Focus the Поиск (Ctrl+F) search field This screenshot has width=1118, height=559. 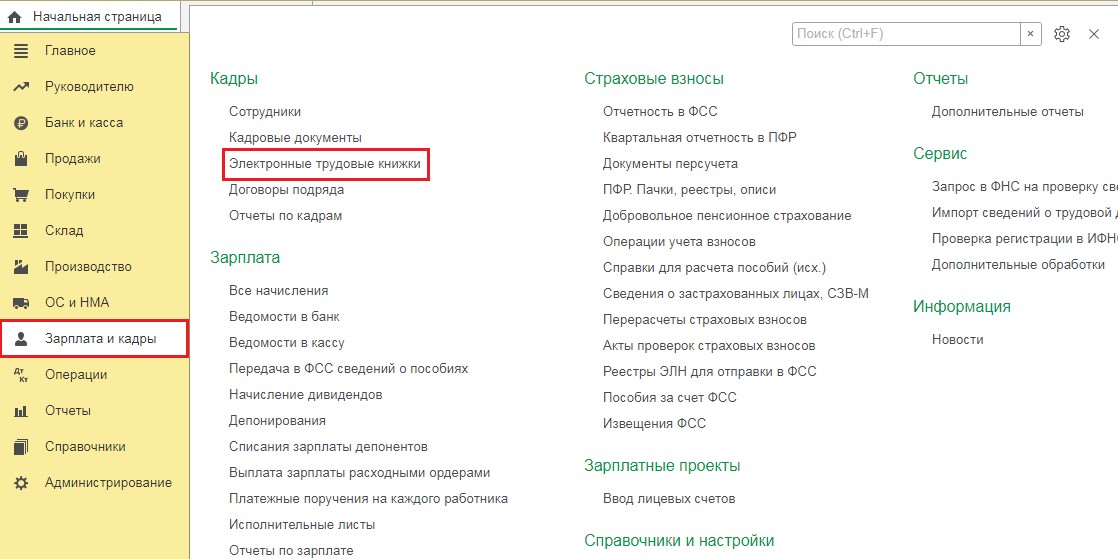coord(905,34)
